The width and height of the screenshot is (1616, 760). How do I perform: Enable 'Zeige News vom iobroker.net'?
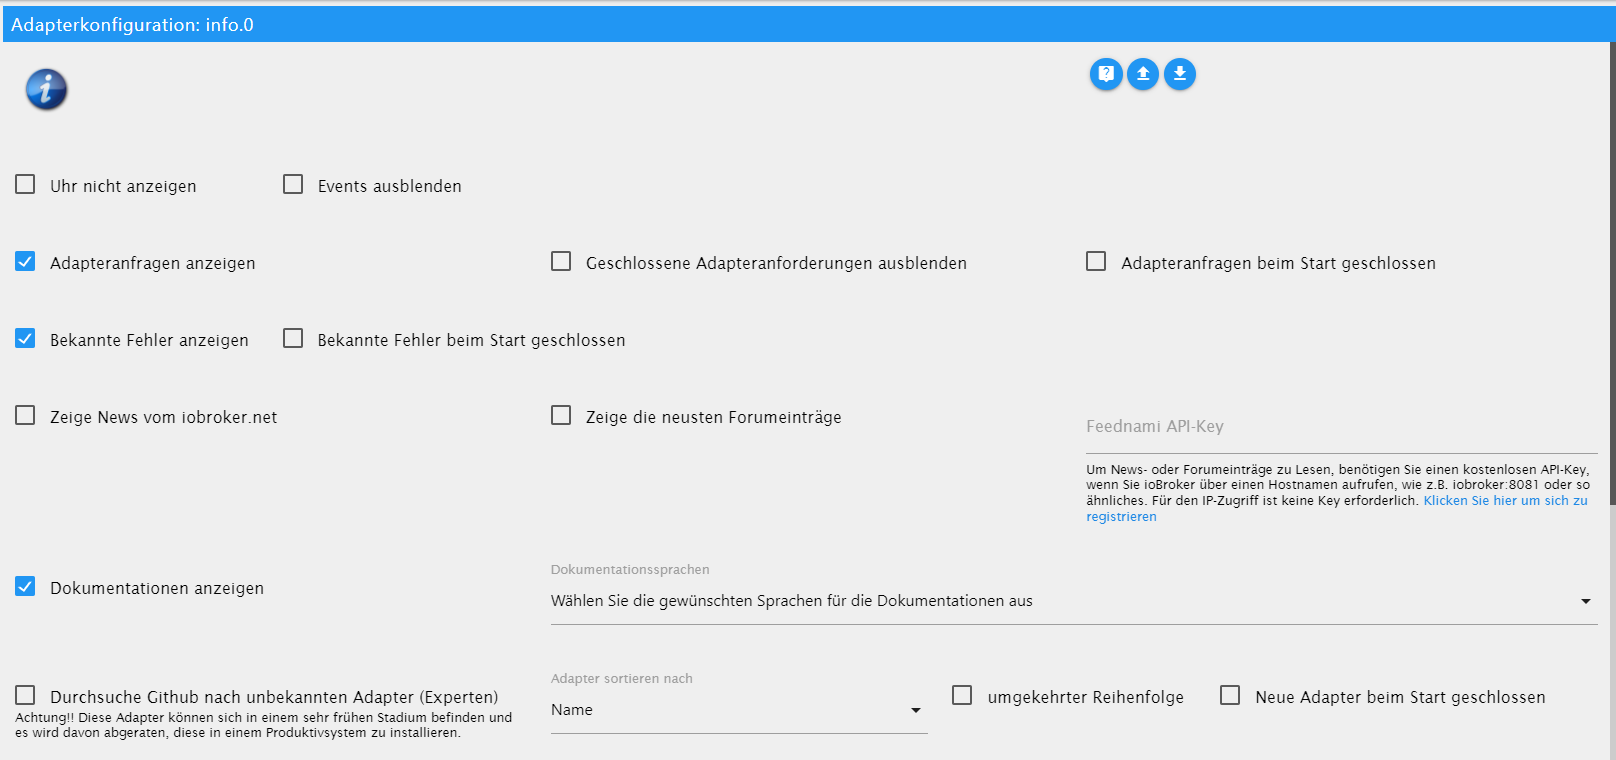(26, 416)
